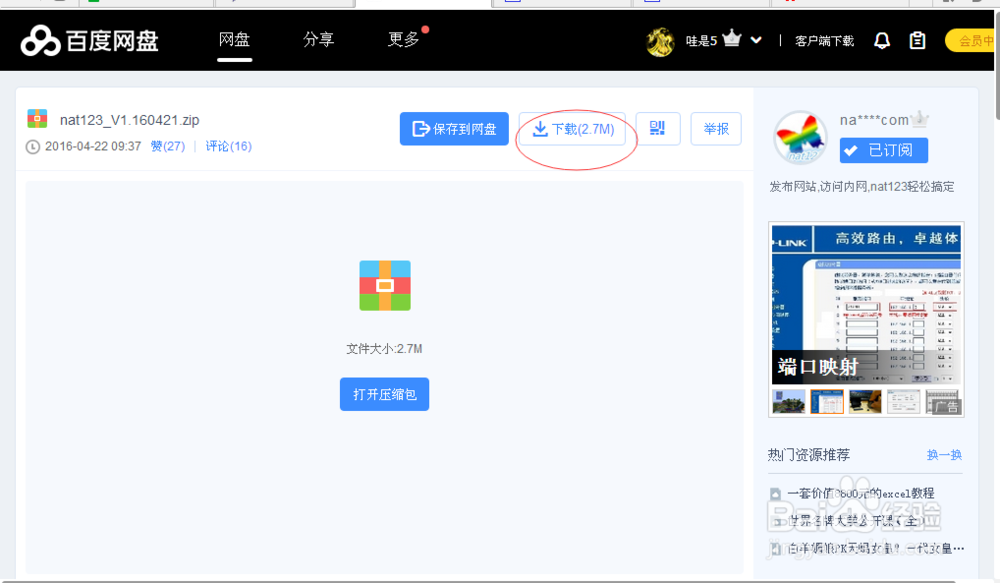Click the nat123 zip file icon
1000x583 pixels.
(37, 119)
